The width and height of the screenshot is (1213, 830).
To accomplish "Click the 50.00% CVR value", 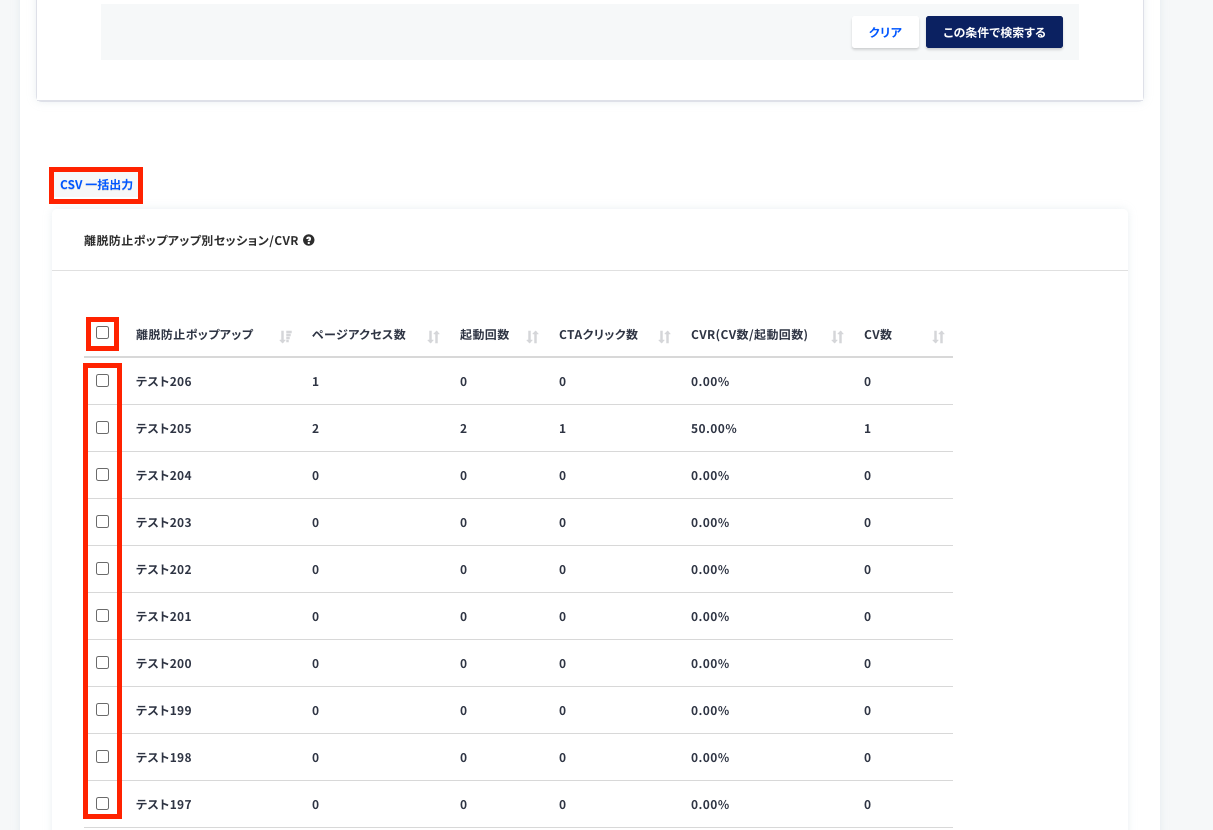I will (x=714, y=429).
